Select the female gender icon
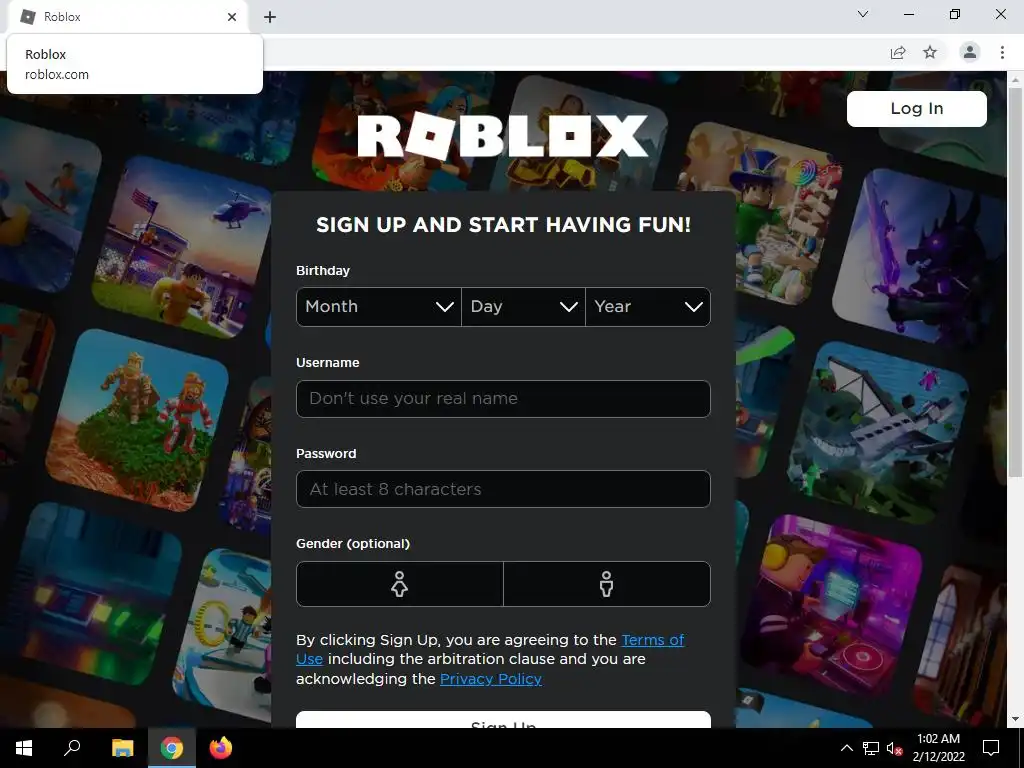 point(400,584)
